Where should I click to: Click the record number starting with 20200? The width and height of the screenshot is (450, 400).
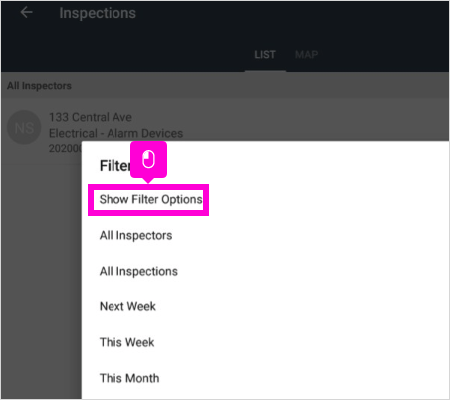click(x=65, y=148)
